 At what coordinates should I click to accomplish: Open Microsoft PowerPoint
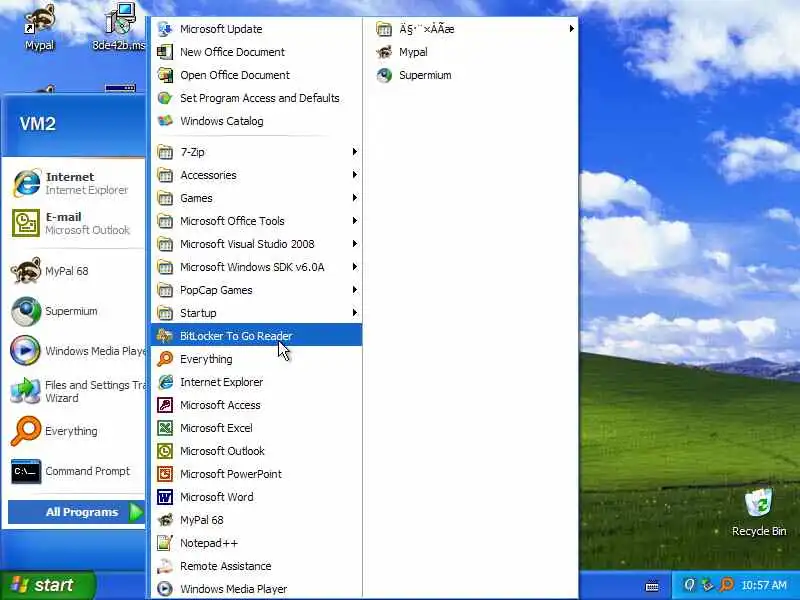coord(256,474)
